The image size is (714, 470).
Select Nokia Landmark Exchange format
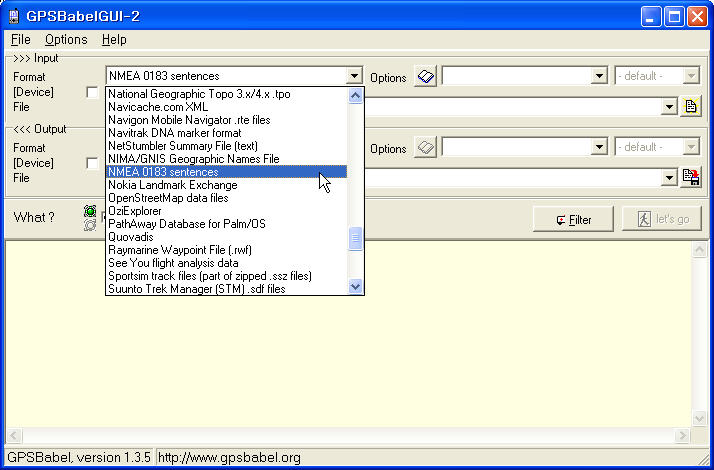click(226, 185)
